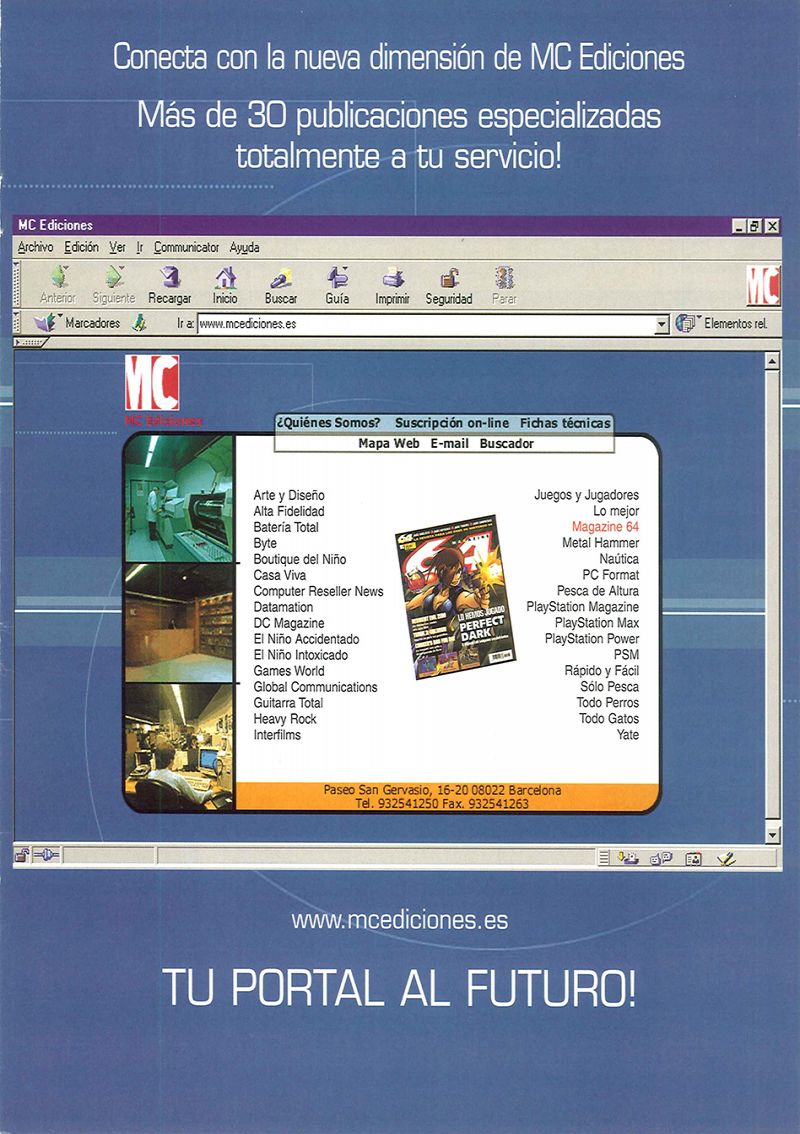Select Byte in publication list
This screenshot has height=1134, width=800.
pos(265,544)
